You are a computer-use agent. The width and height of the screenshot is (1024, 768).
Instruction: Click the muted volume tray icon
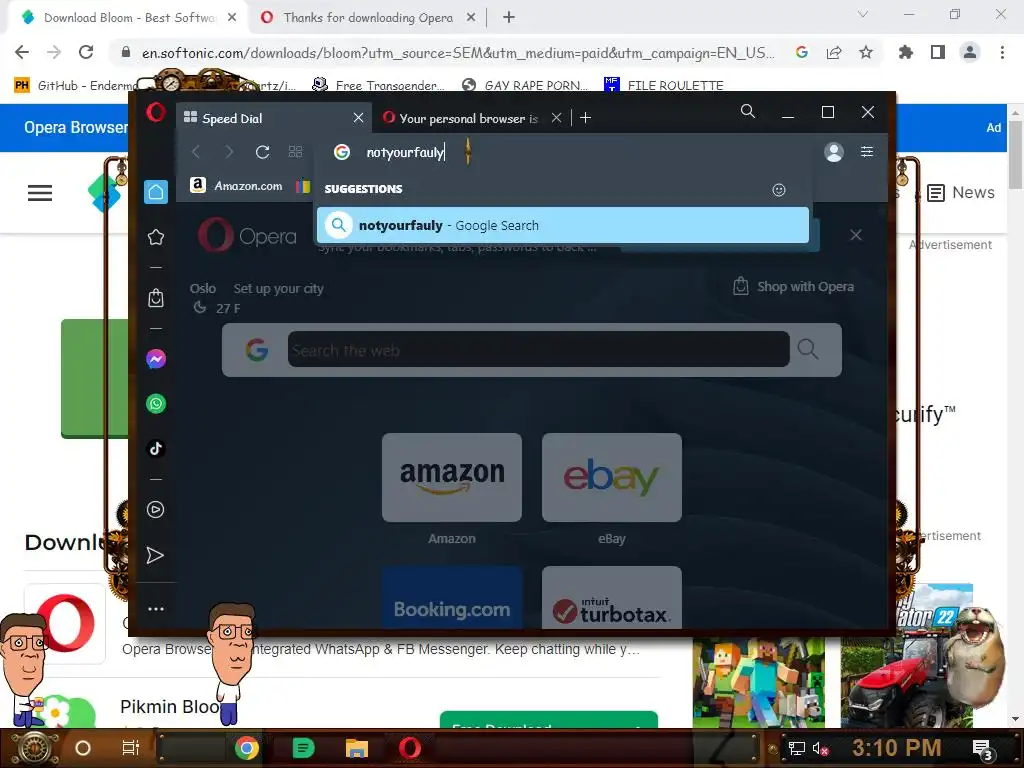820,748
